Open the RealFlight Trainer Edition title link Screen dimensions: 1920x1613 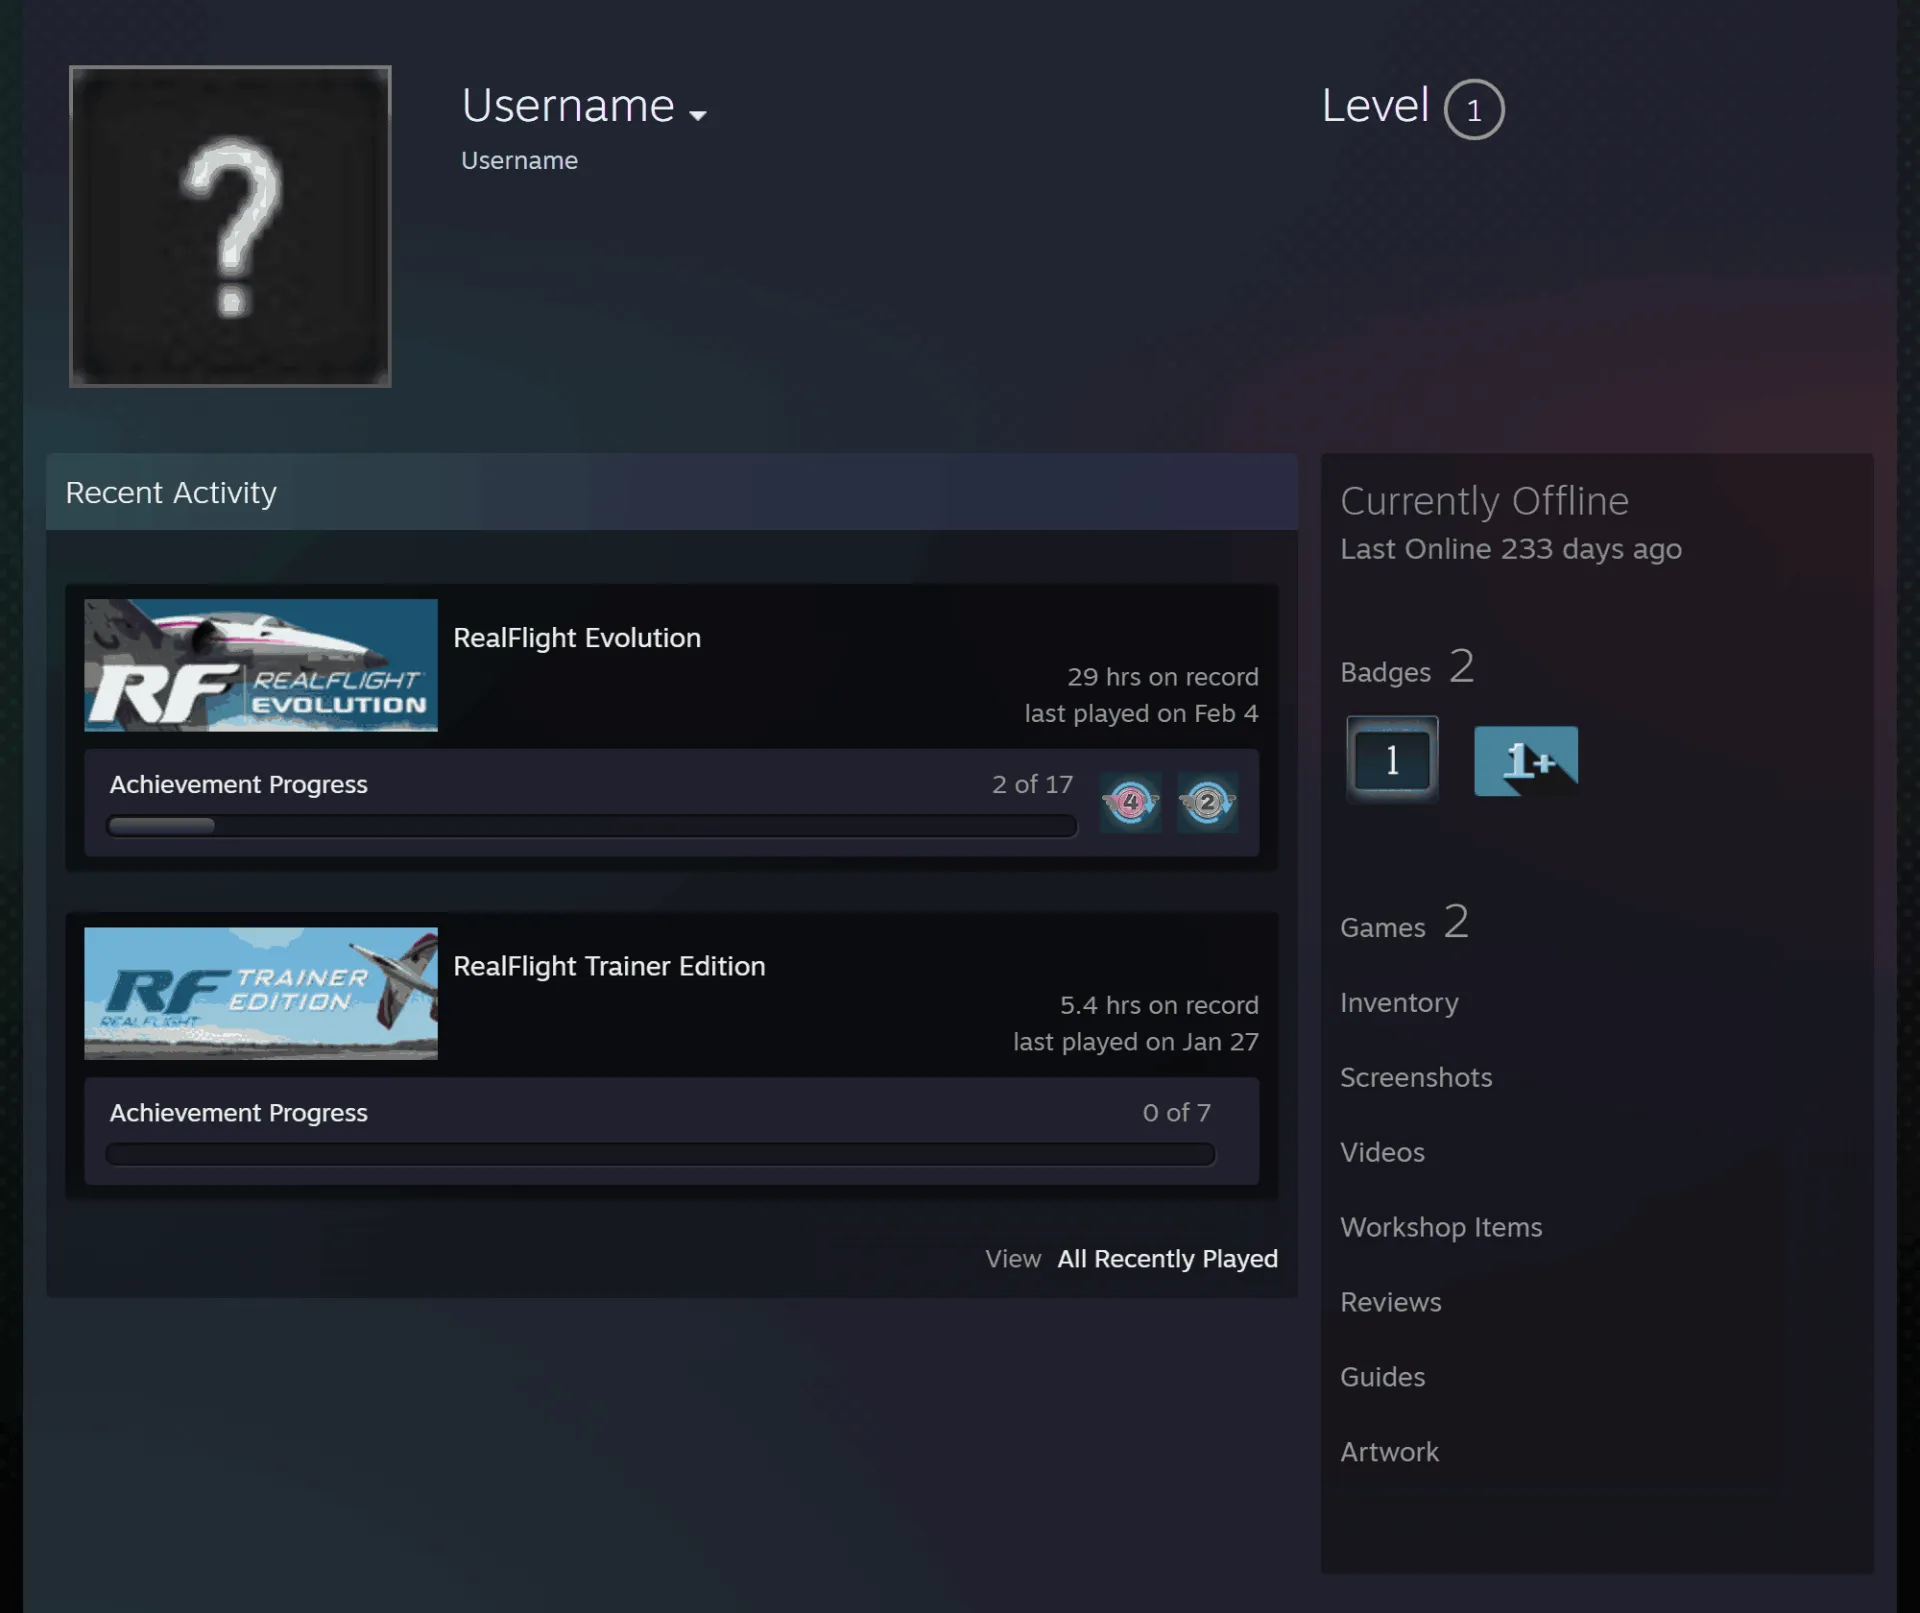point(609,966)
